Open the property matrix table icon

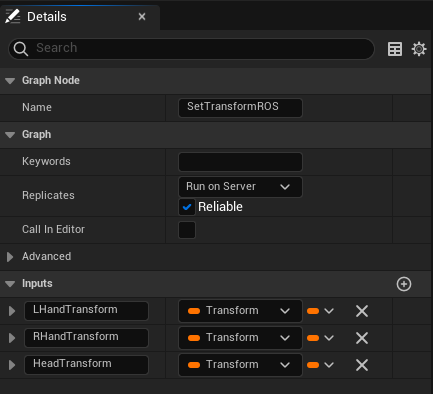coord(395,49)
